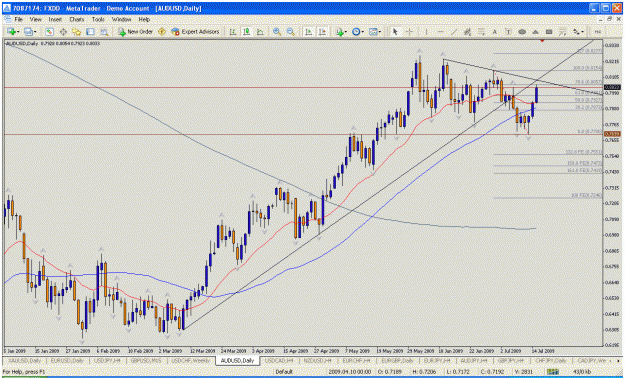Open the Navigator favorites star icon
The height and width of the screenshot is (378, 625).
[x=77, y=32]
